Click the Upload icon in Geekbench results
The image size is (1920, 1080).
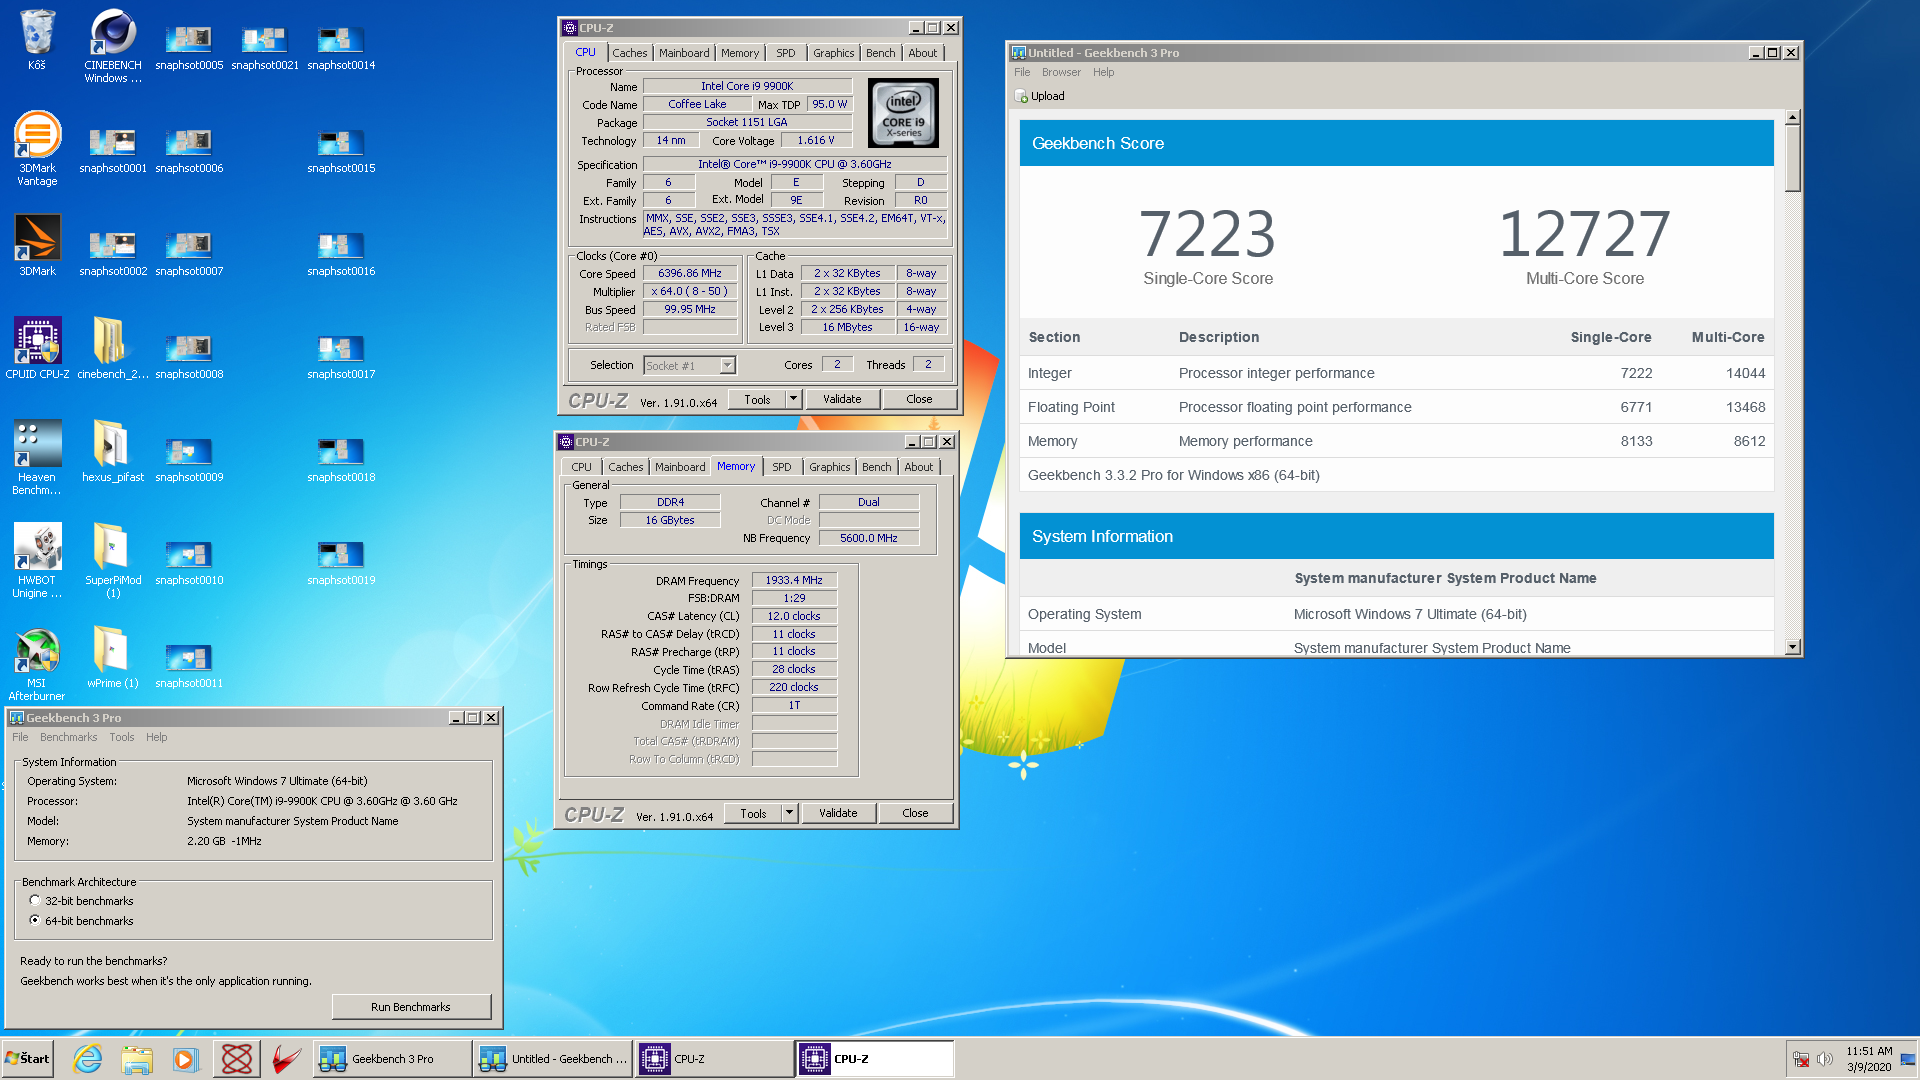[x=1021, y=96]
